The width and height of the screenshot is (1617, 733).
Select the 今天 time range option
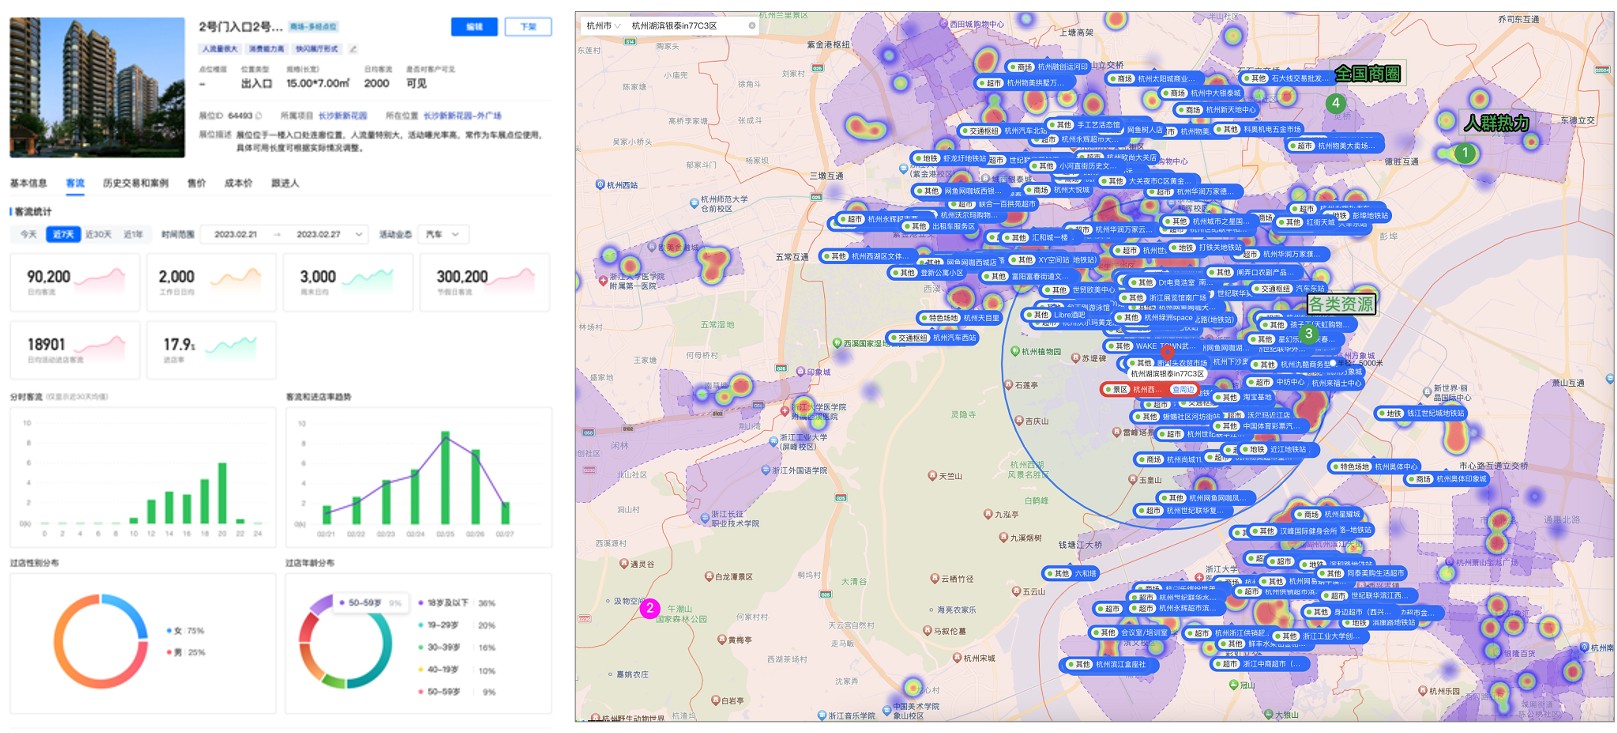(x=29, y=234)
